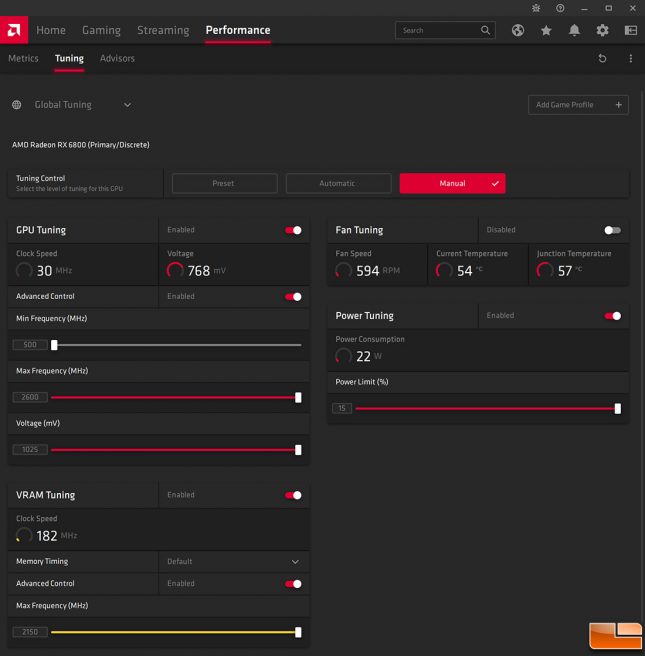This screenshot has width=645, height=656.
Task: Click the GPU Min Frequency slider handle
Action: [54, 345]
